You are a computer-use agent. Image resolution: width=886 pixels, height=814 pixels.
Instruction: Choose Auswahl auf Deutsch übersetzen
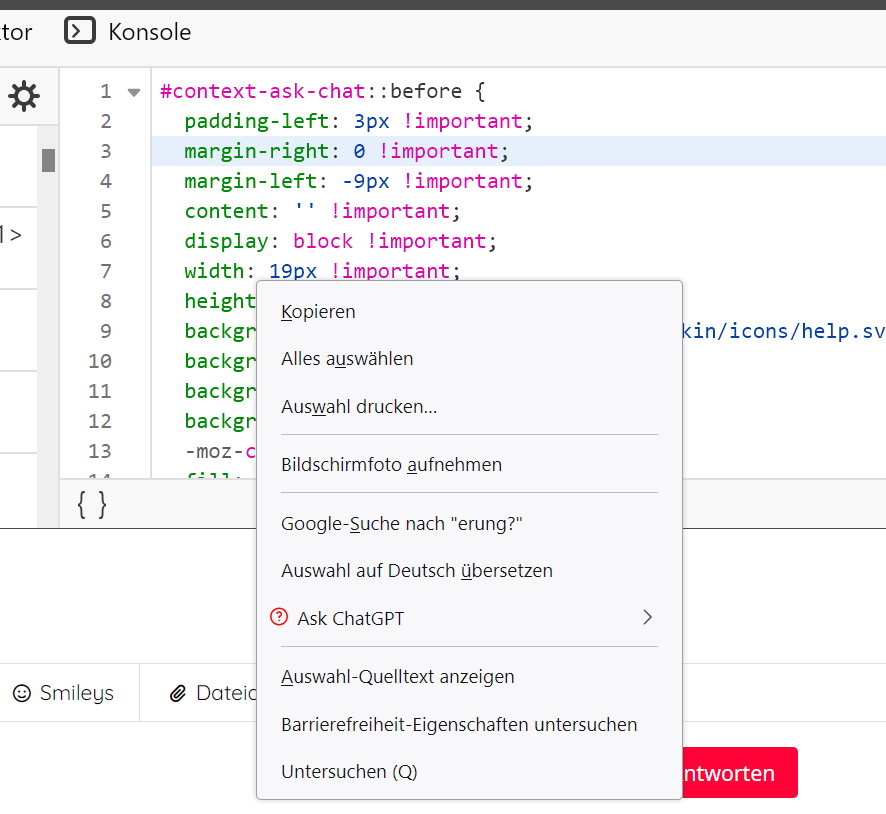pyautogui.click(x=416, y=571)
